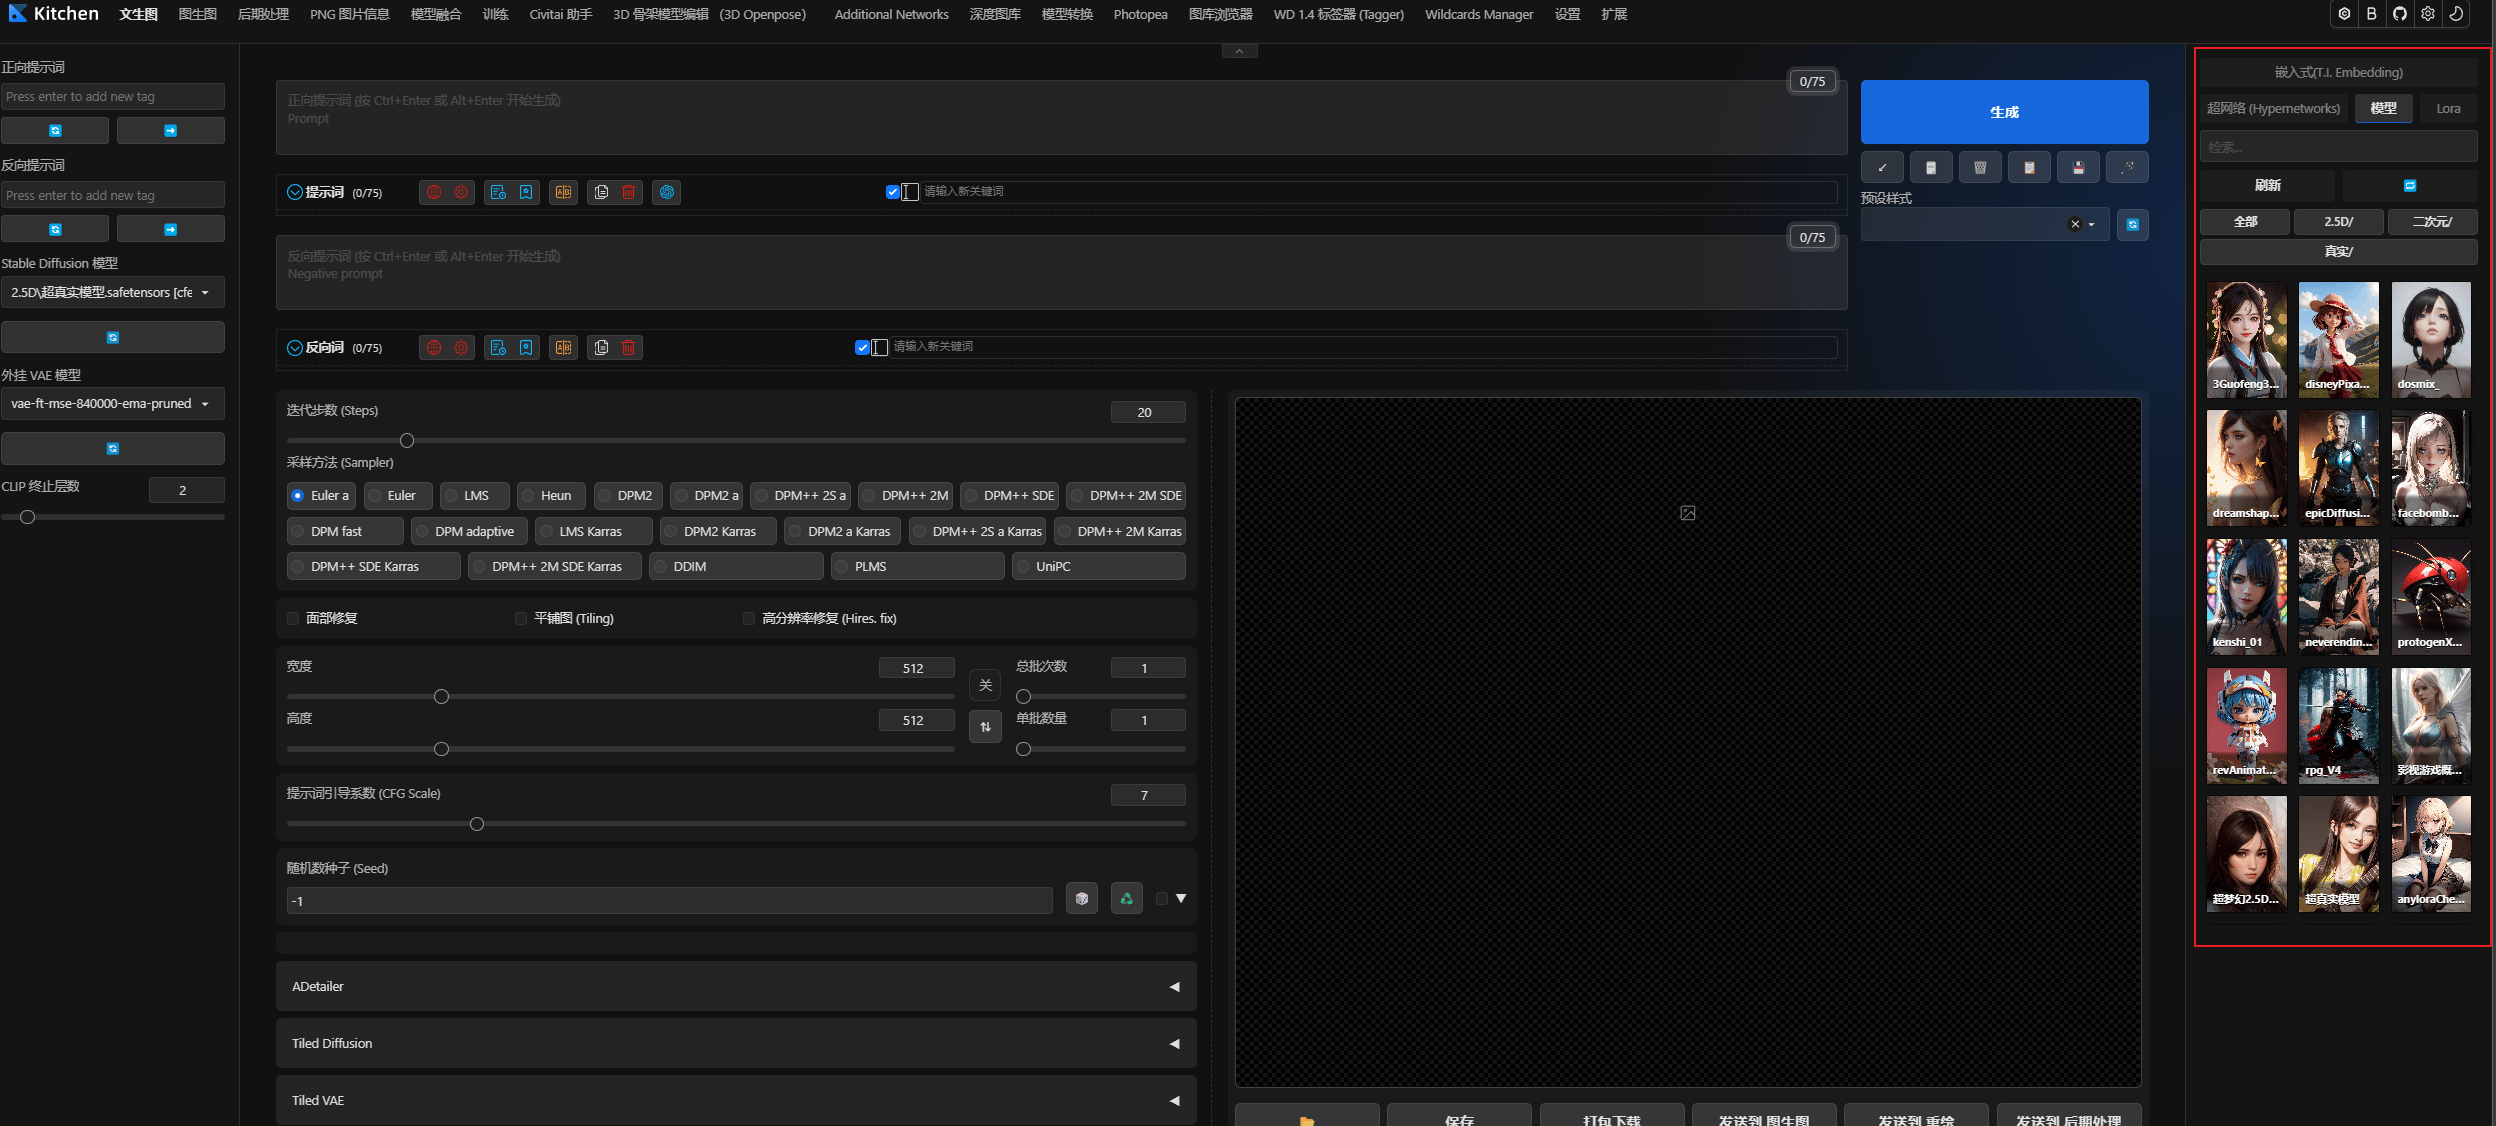The height and width of the screenshot is (1126, 2496).
Task: Click the clipboard icon under 生成
Action: coord(2029,168)
